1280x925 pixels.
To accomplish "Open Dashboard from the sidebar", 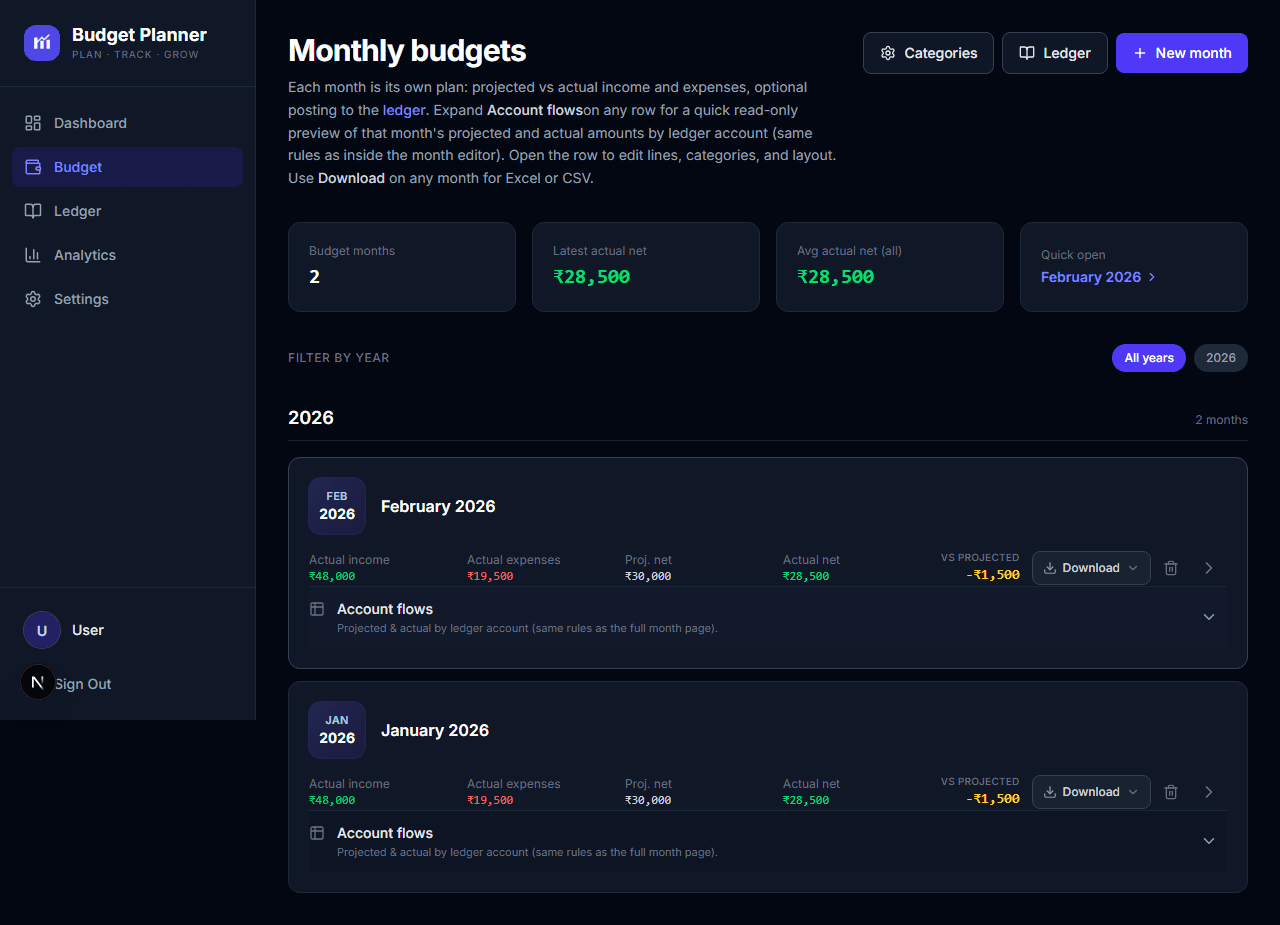I will (x=127, y=123).
